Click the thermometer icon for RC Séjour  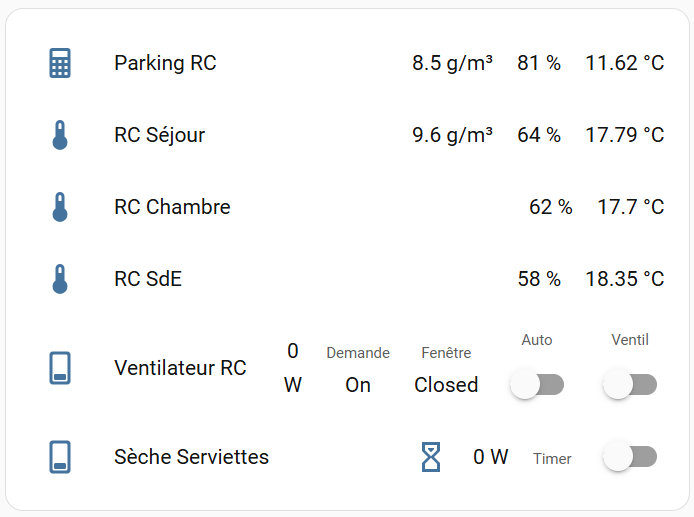(x=60, y=135)
